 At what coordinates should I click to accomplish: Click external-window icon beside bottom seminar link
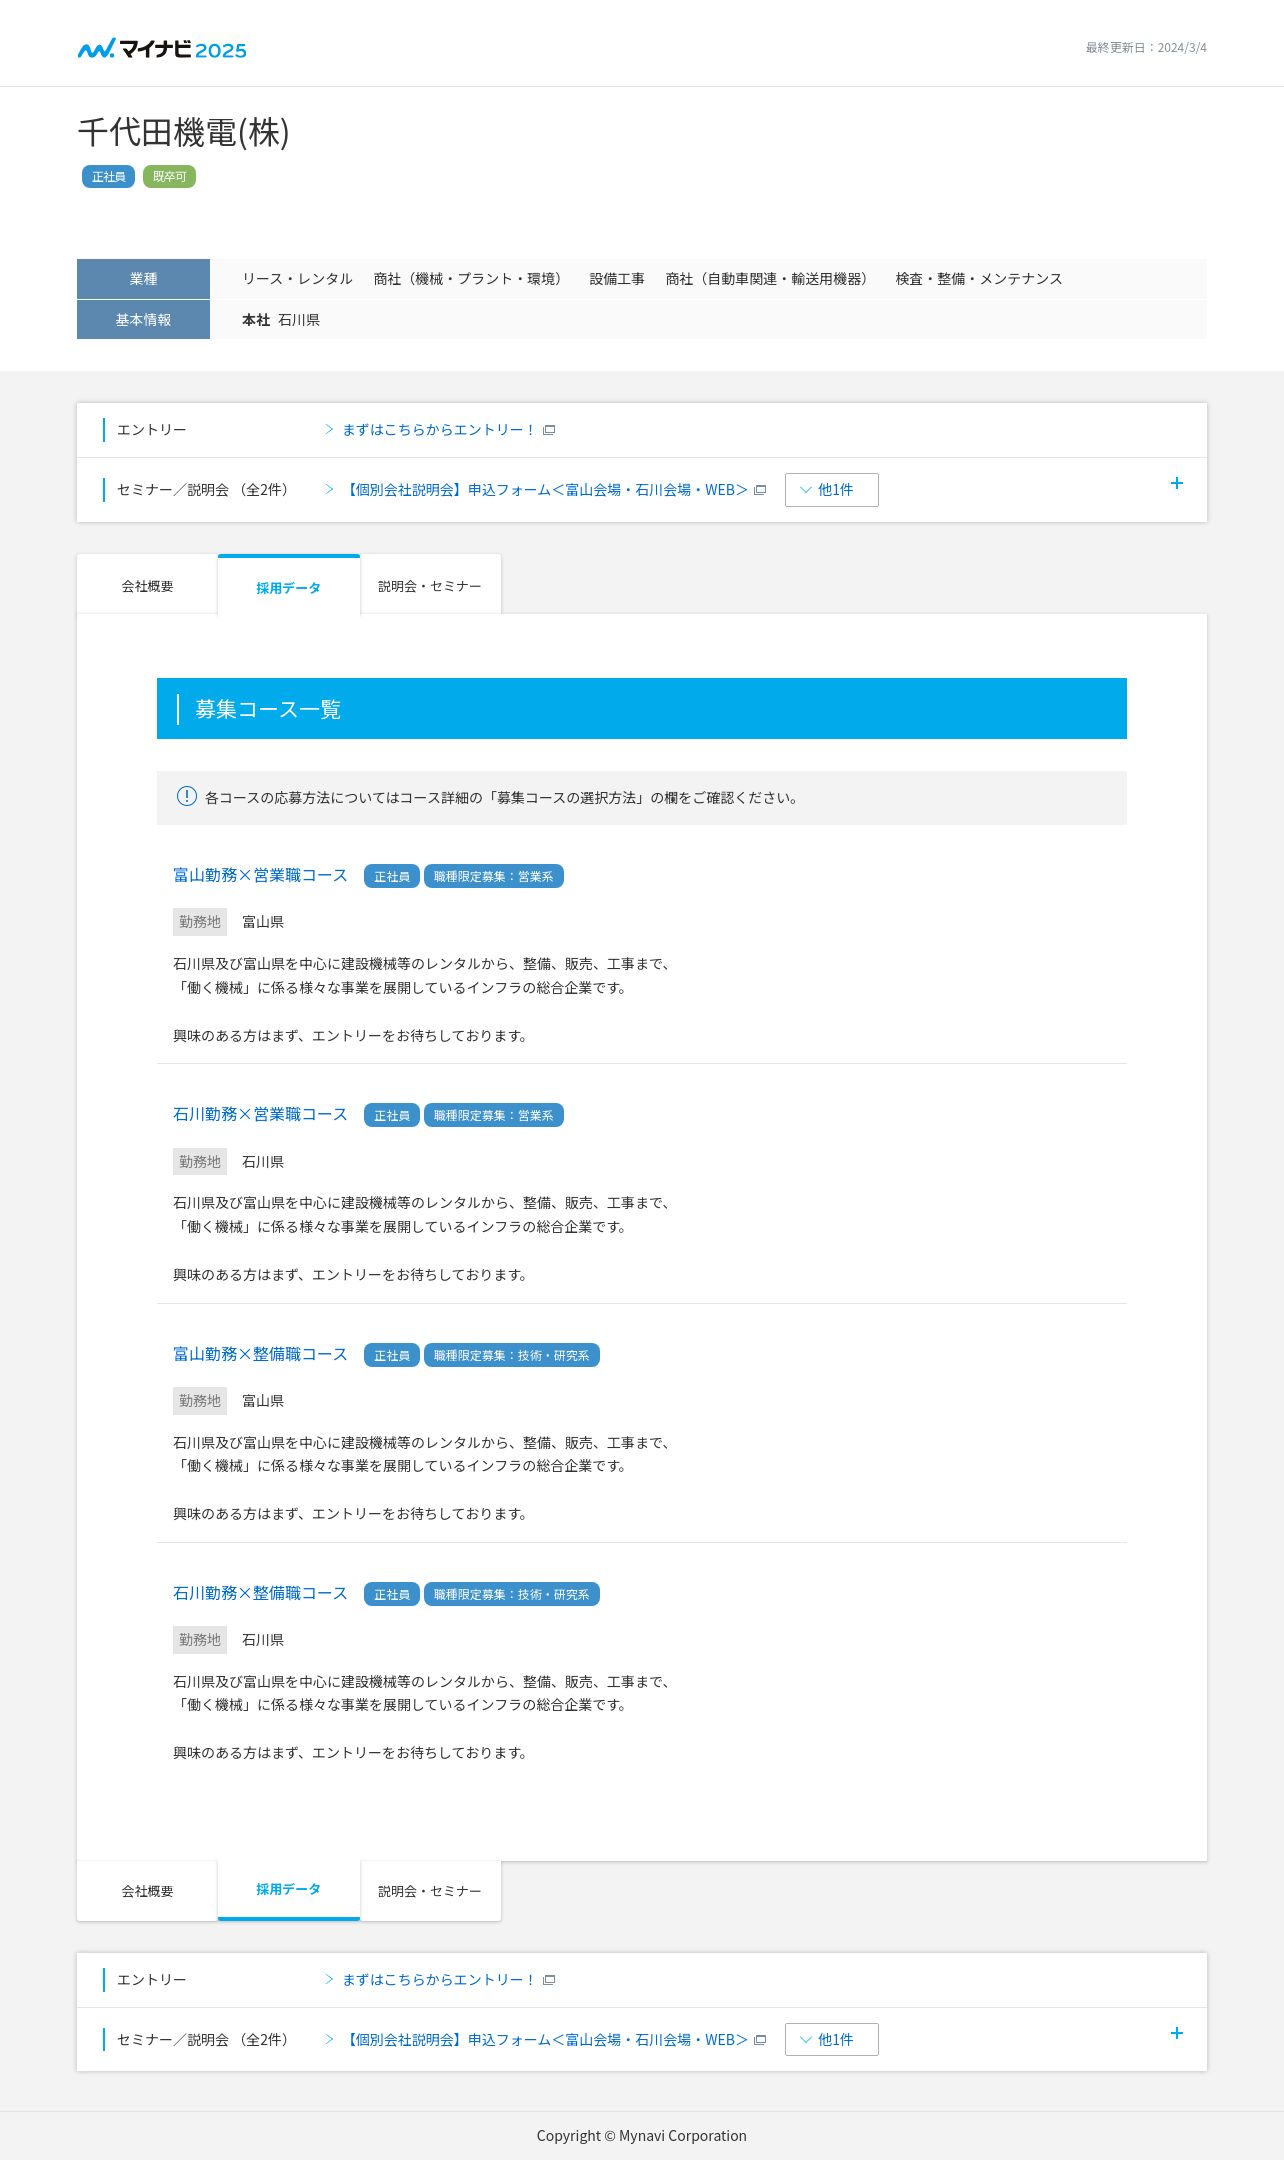[760, 2040]
